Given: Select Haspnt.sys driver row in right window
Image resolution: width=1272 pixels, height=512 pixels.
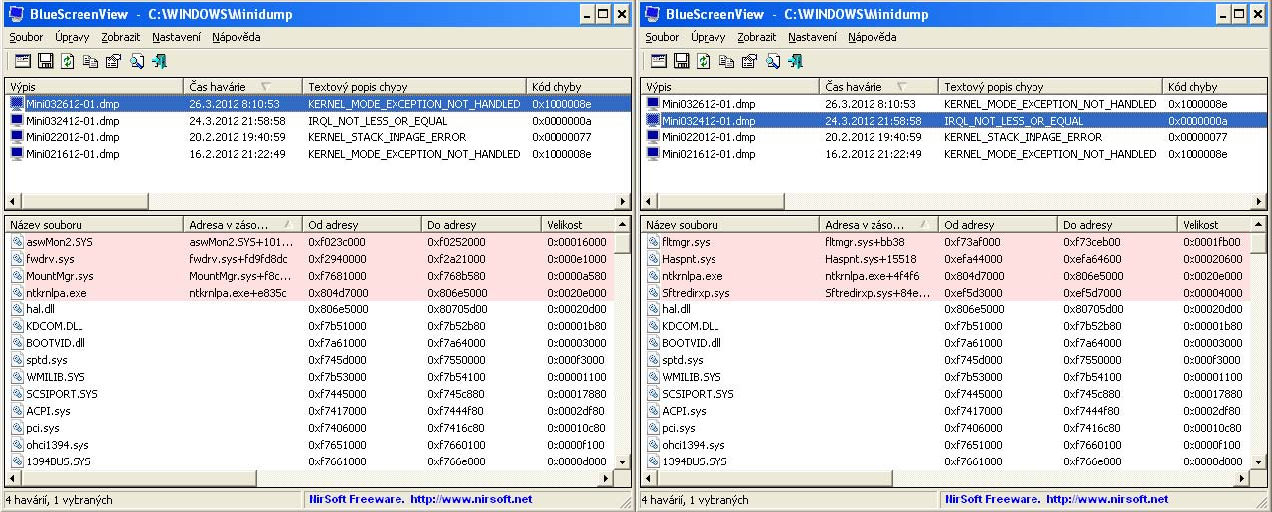Looking at the screenshot, I should coord(689,259).
